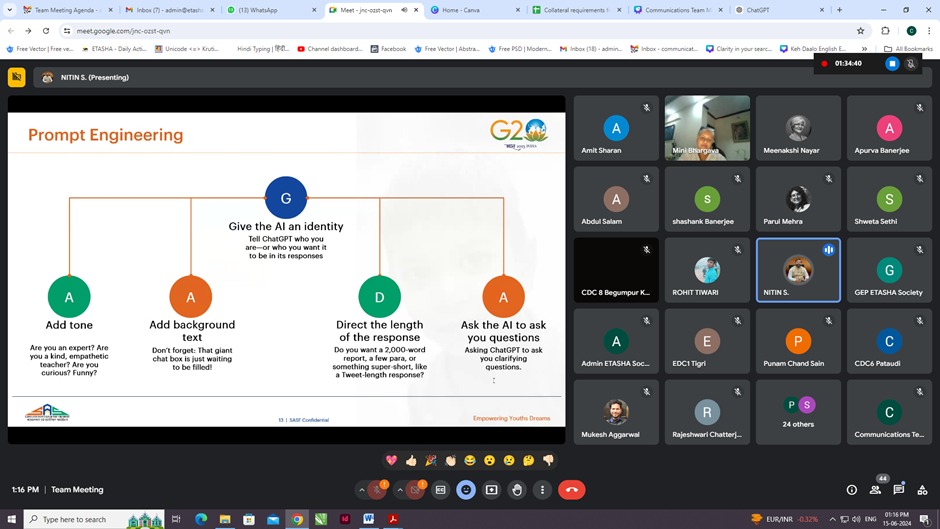Click the muted camera icon beside presenter name
The width and height of the screenshot is (940, 529).
[17, 77]
